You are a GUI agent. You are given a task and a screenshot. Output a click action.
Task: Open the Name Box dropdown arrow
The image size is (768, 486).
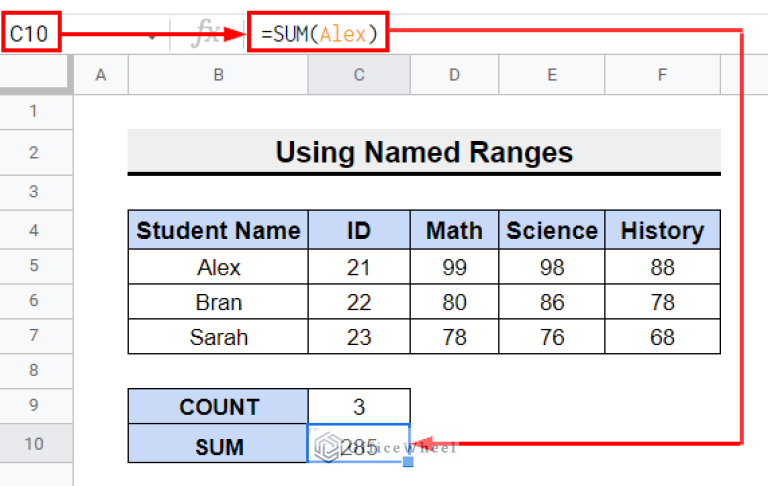[x=152, y=36]
